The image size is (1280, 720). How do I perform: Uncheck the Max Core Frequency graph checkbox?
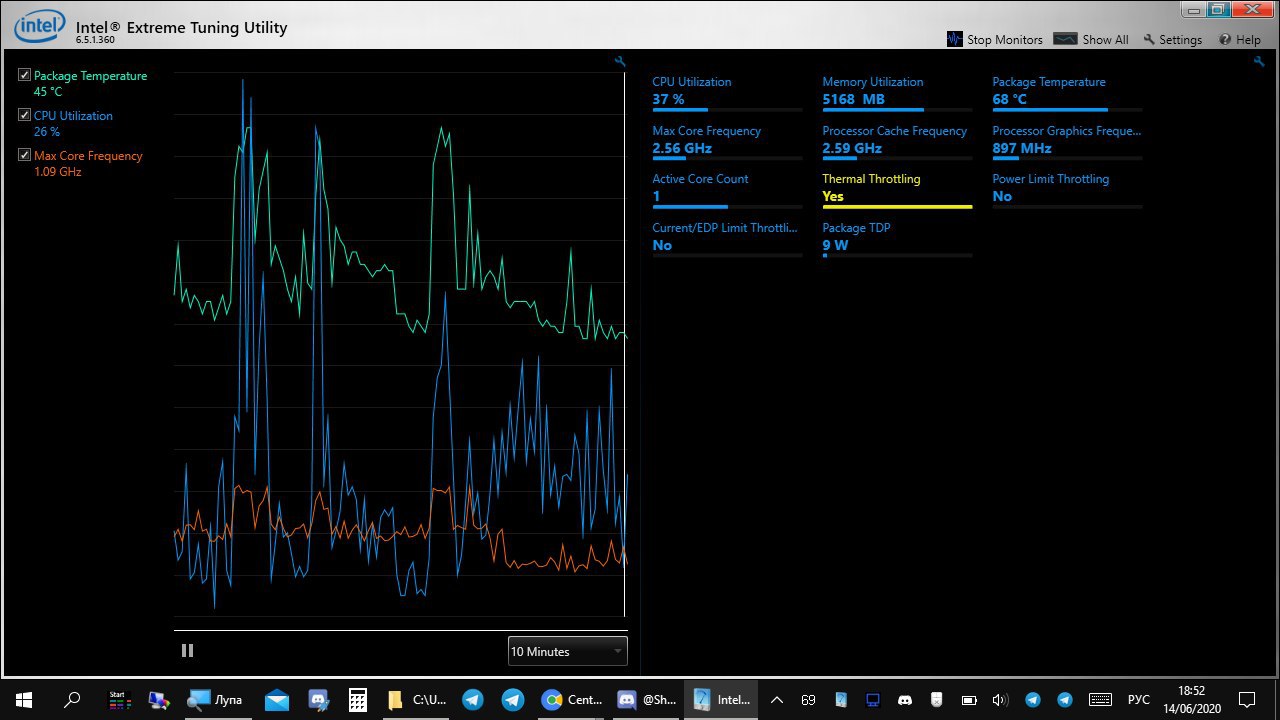[x=25, y=155]
